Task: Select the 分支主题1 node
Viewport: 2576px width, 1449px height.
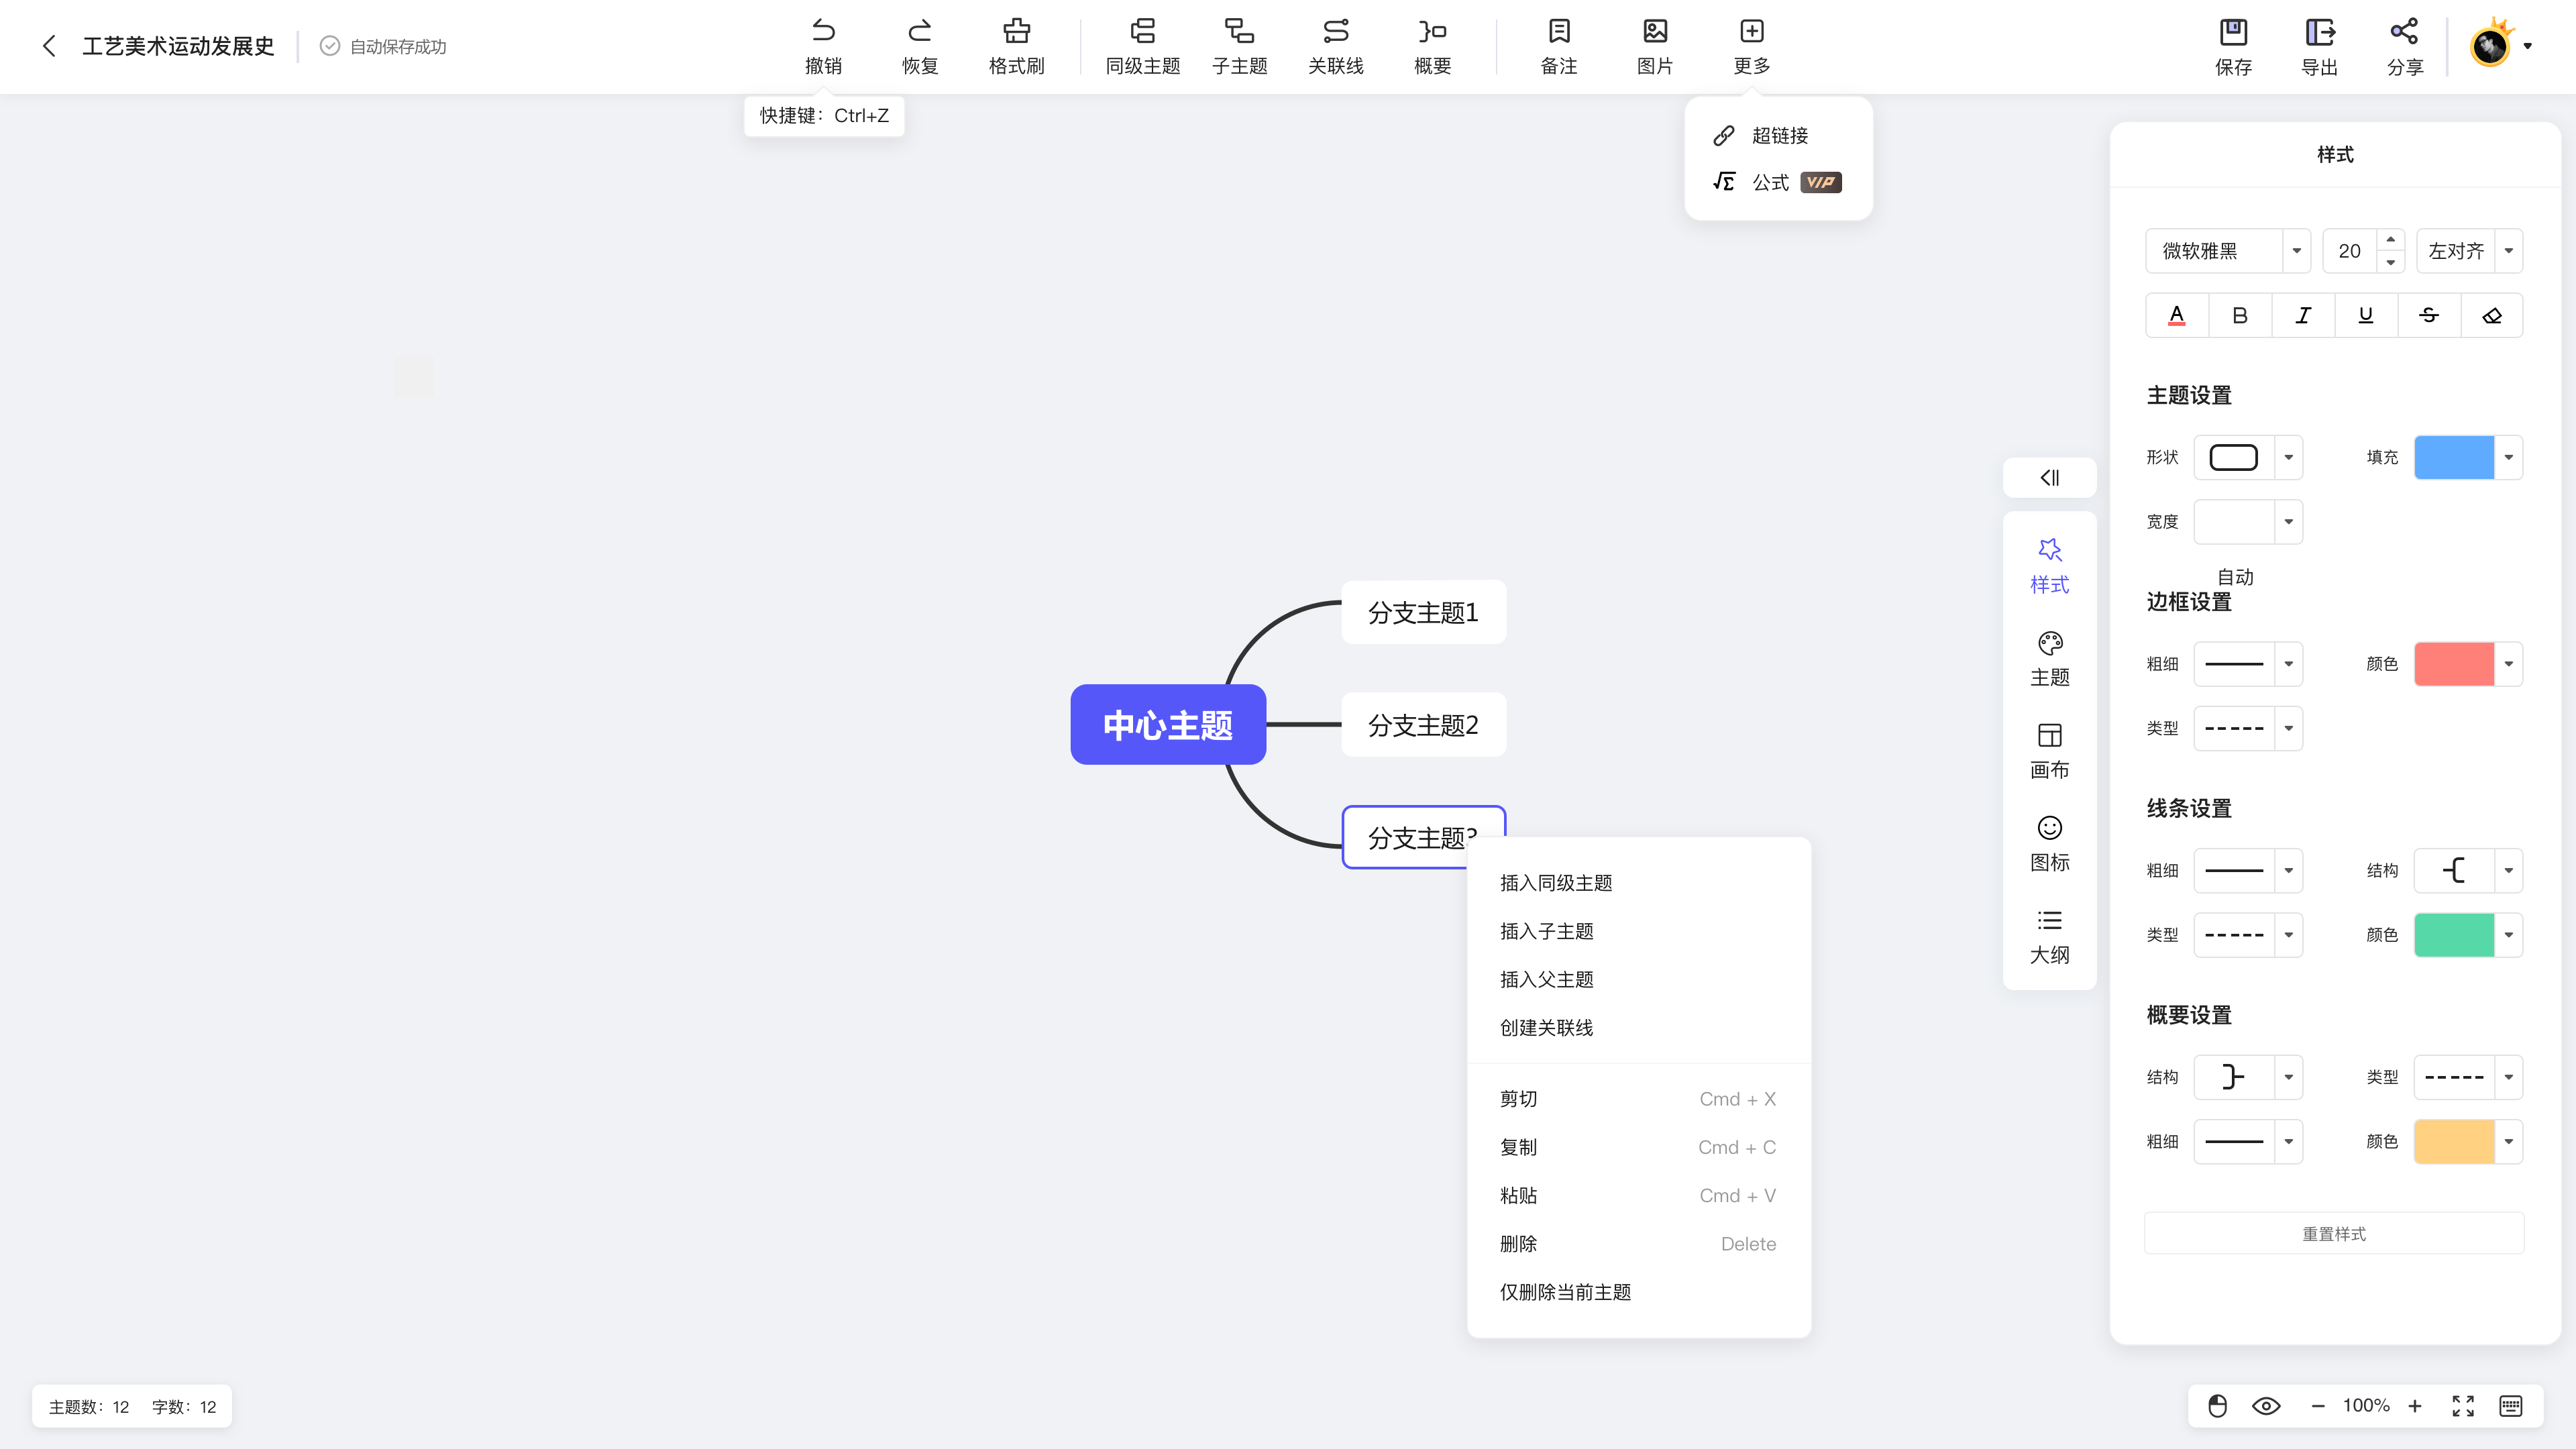Action: coord(1422,612)
